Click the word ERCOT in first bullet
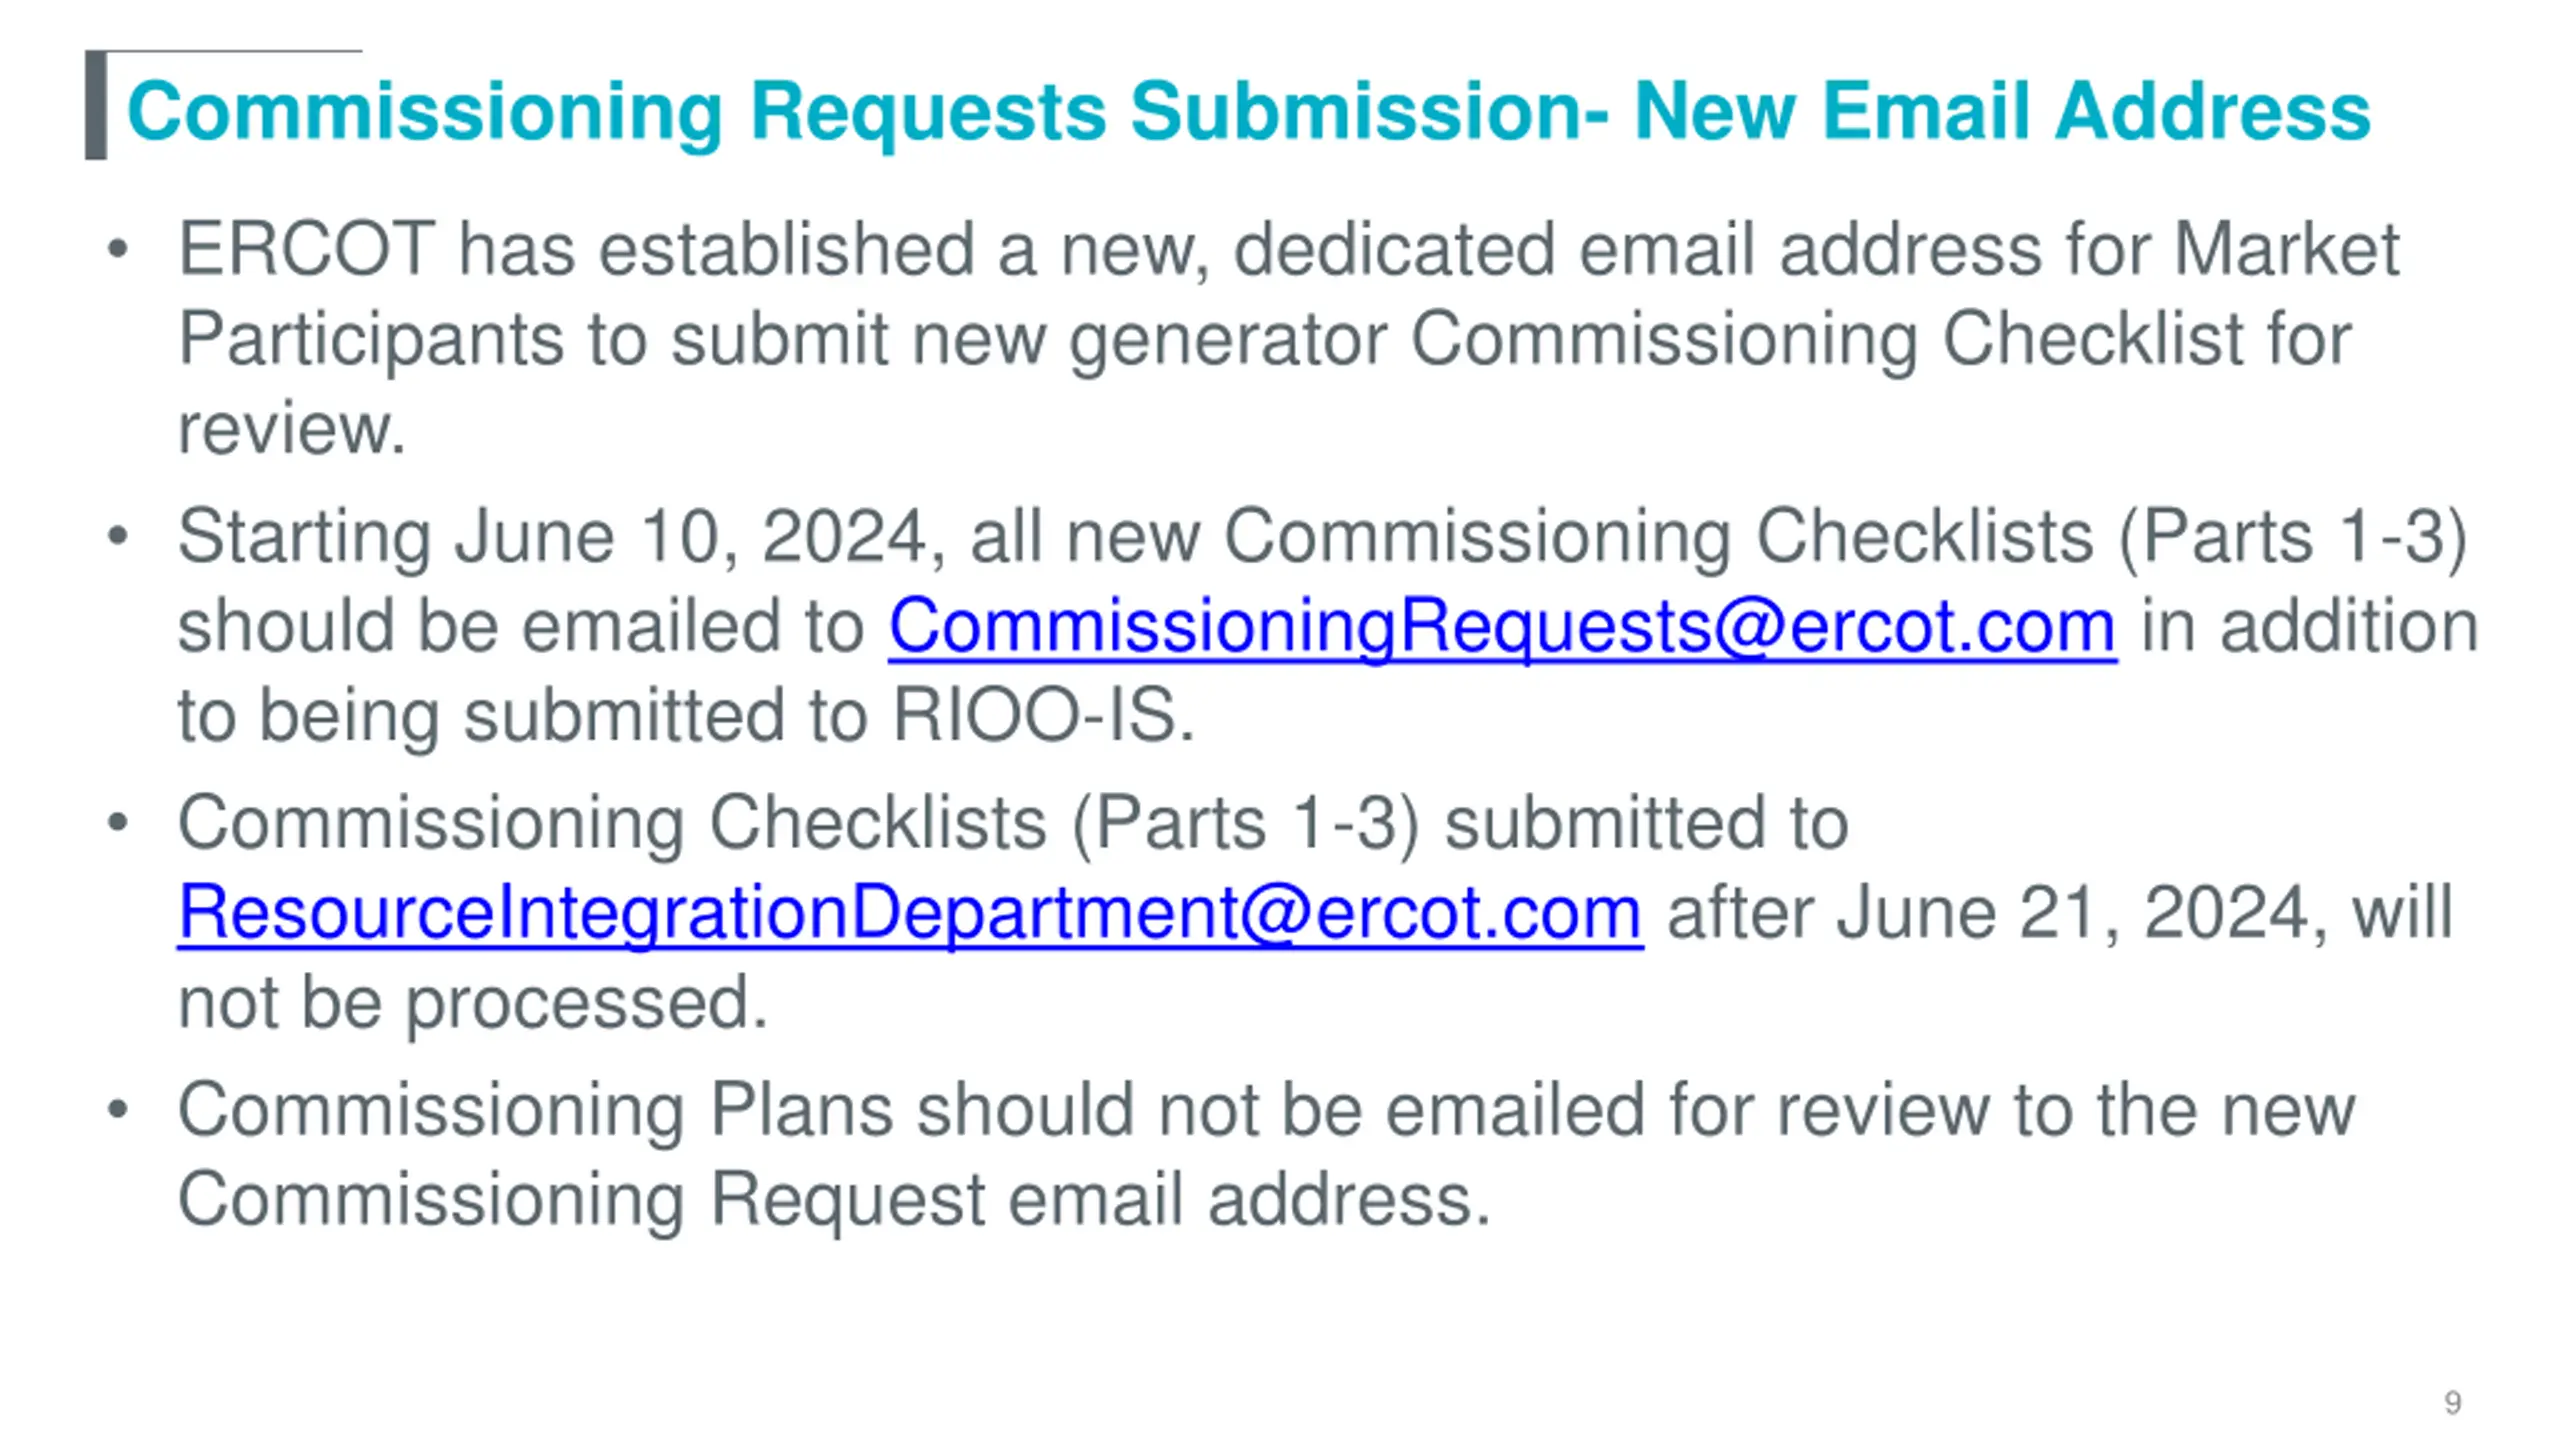This screenshot has height=1440, width=2560. 306,250
